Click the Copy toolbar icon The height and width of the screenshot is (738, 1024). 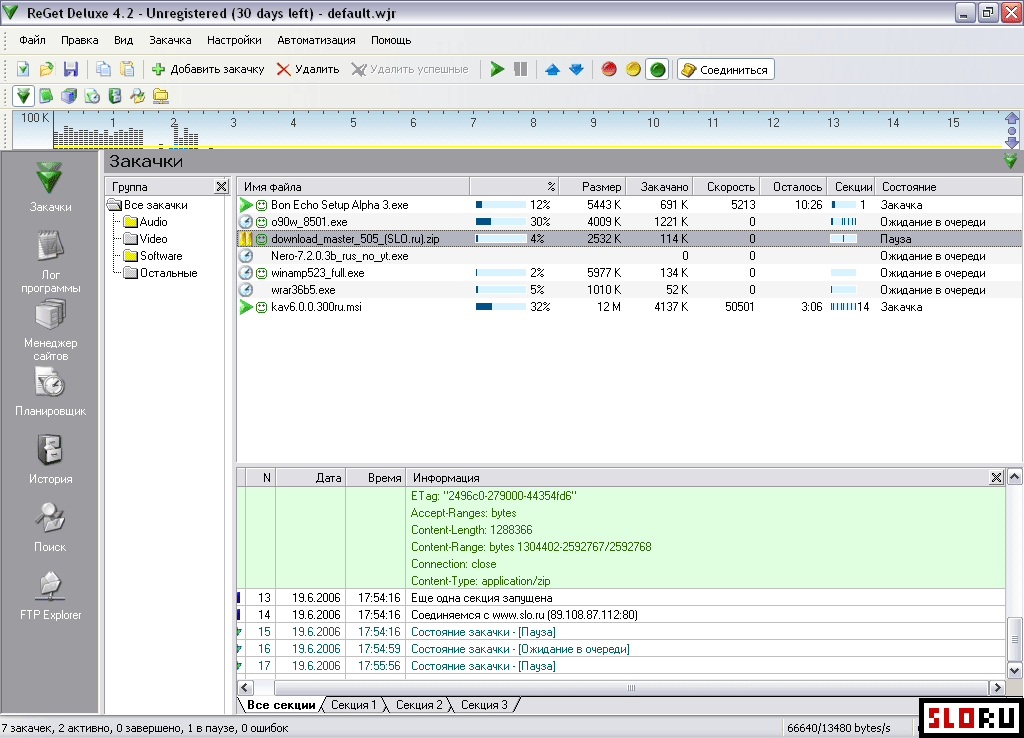click(103, 69)
